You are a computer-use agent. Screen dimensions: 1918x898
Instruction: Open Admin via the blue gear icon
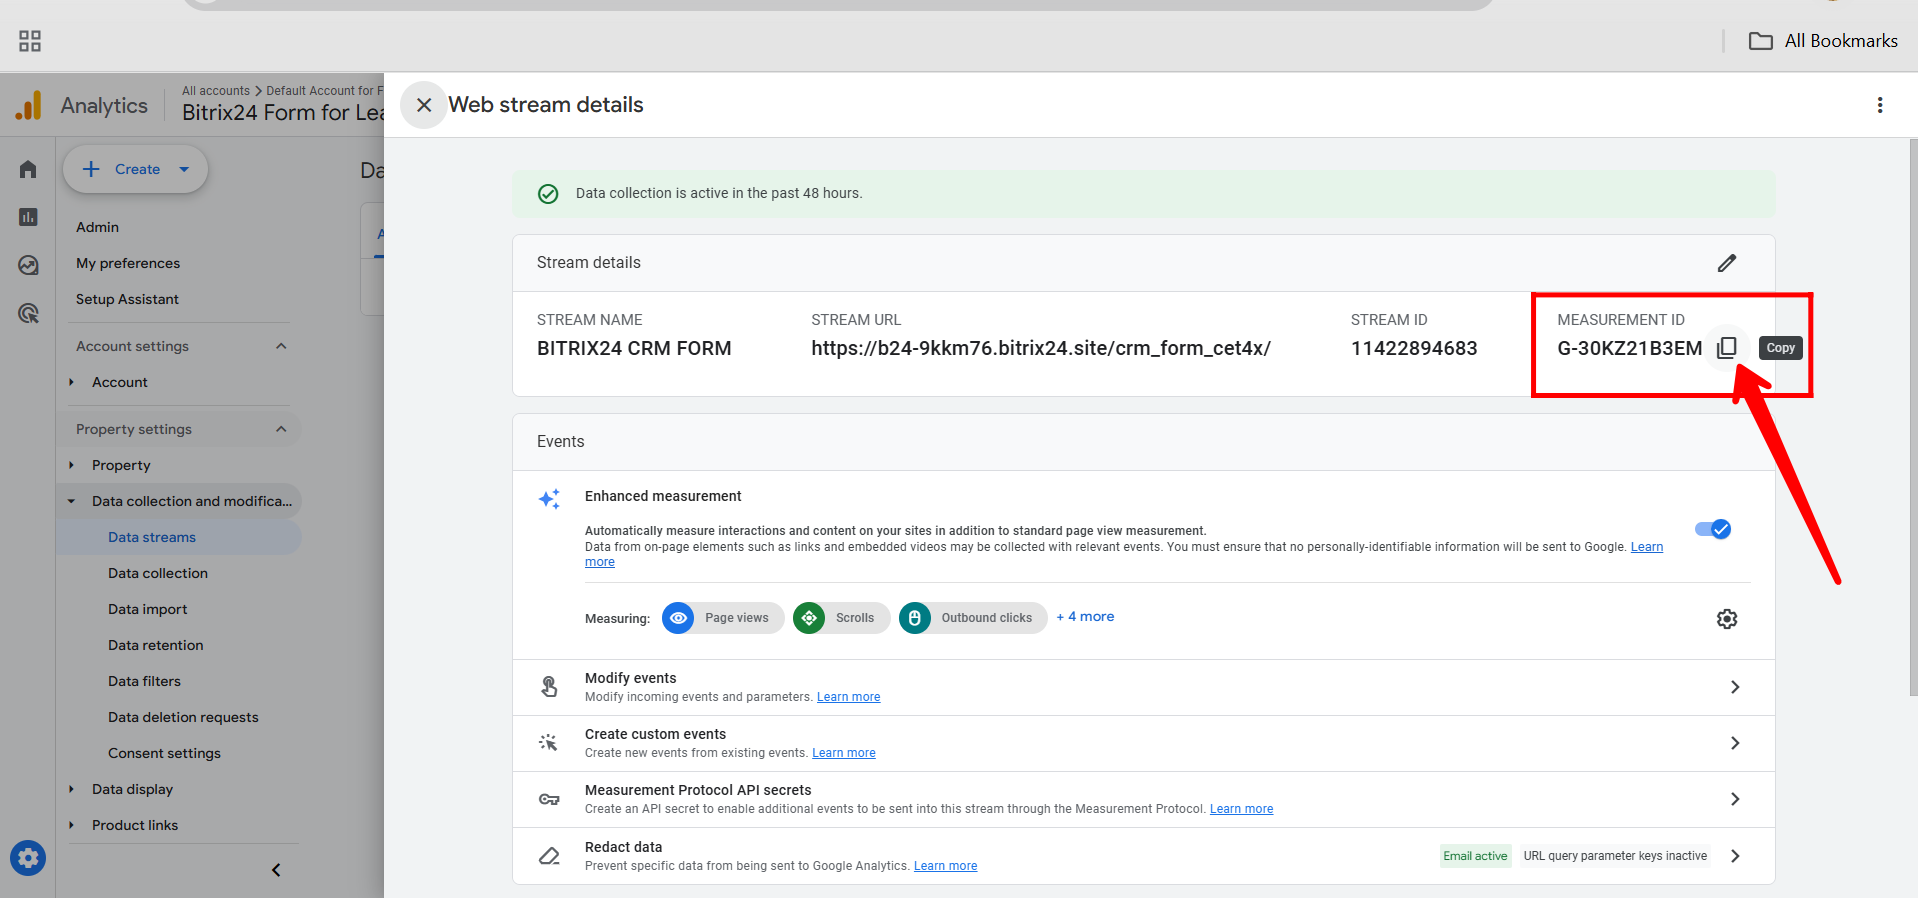[28, 858]
